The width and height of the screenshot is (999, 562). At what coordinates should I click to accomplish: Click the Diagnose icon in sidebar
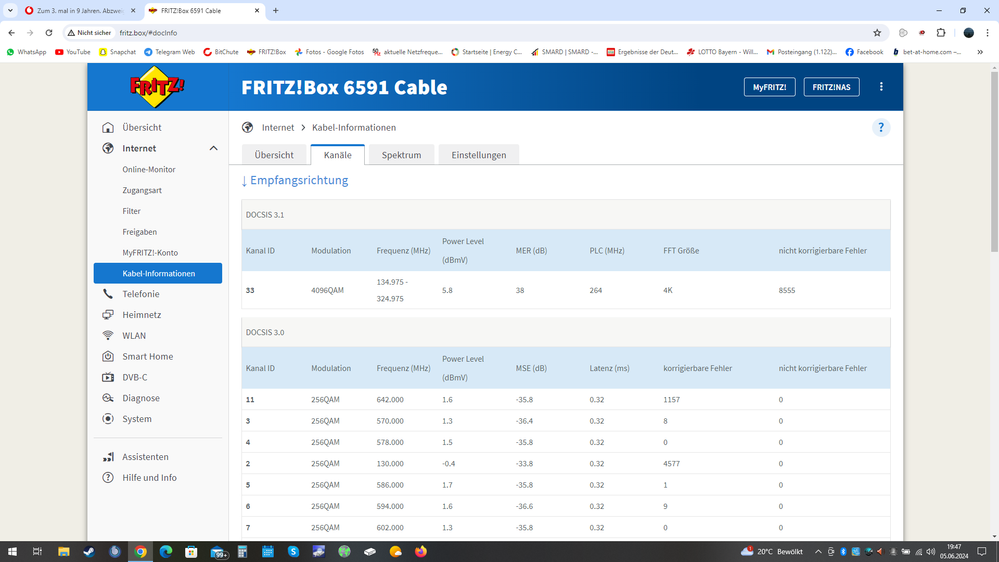(x=108, y=398)
